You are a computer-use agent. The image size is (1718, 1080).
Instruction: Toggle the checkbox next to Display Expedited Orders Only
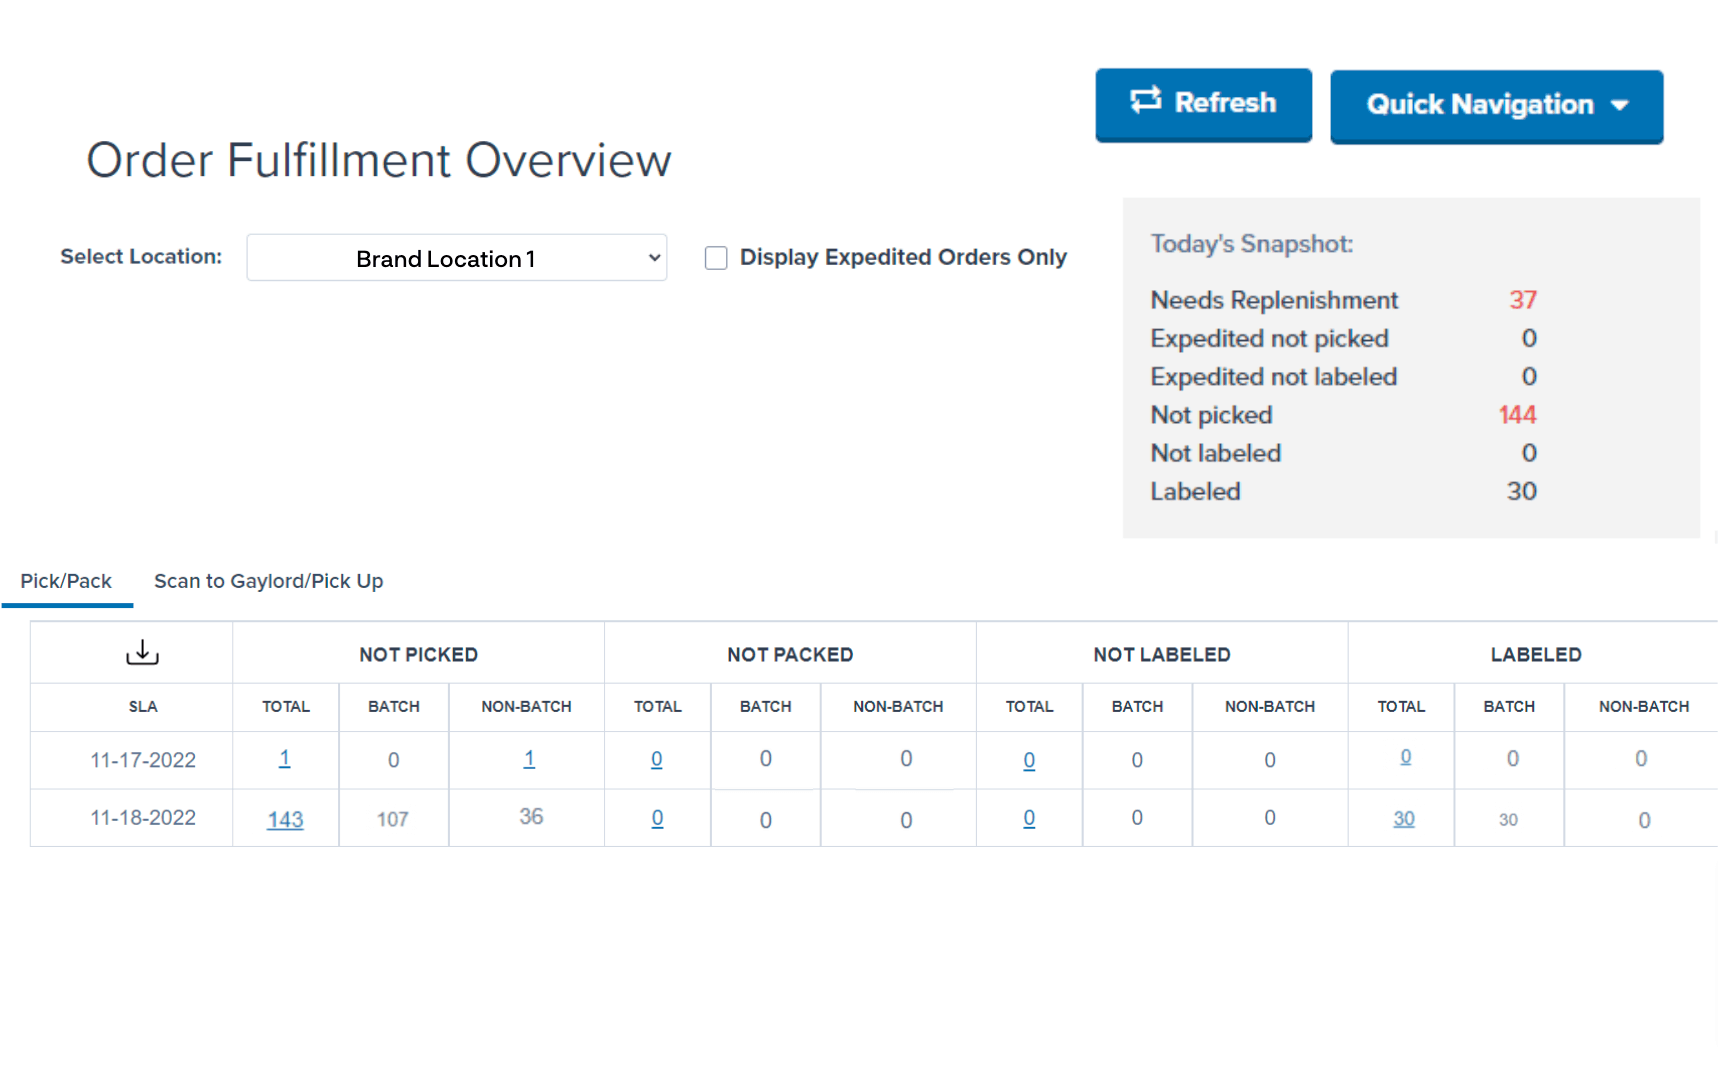(716, 257)
